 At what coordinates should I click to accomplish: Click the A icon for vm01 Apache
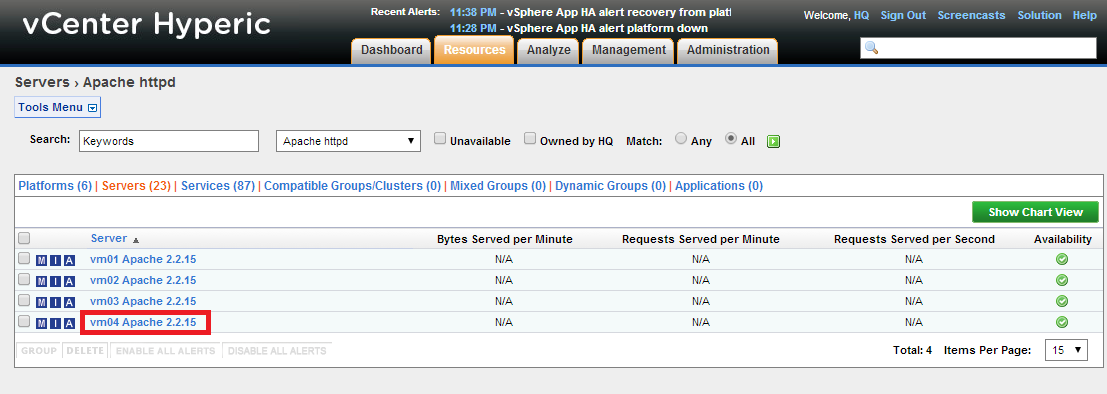(x=68, y=260)
